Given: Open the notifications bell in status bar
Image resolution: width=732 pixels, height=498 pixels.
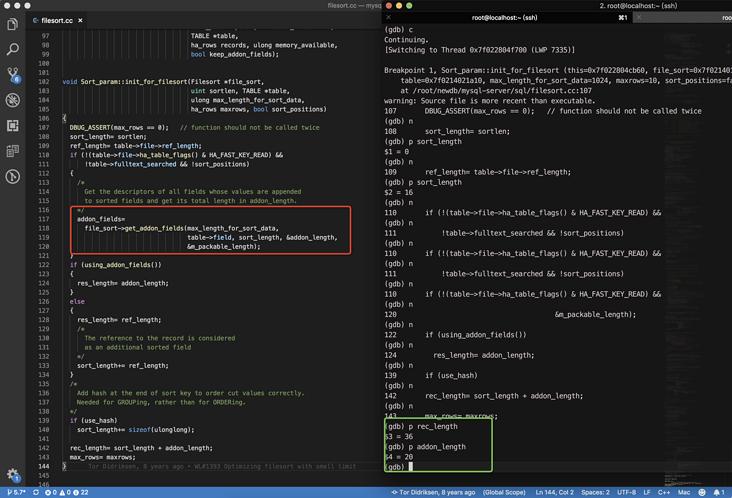Looking at the screenshot, I should (718, 492).
